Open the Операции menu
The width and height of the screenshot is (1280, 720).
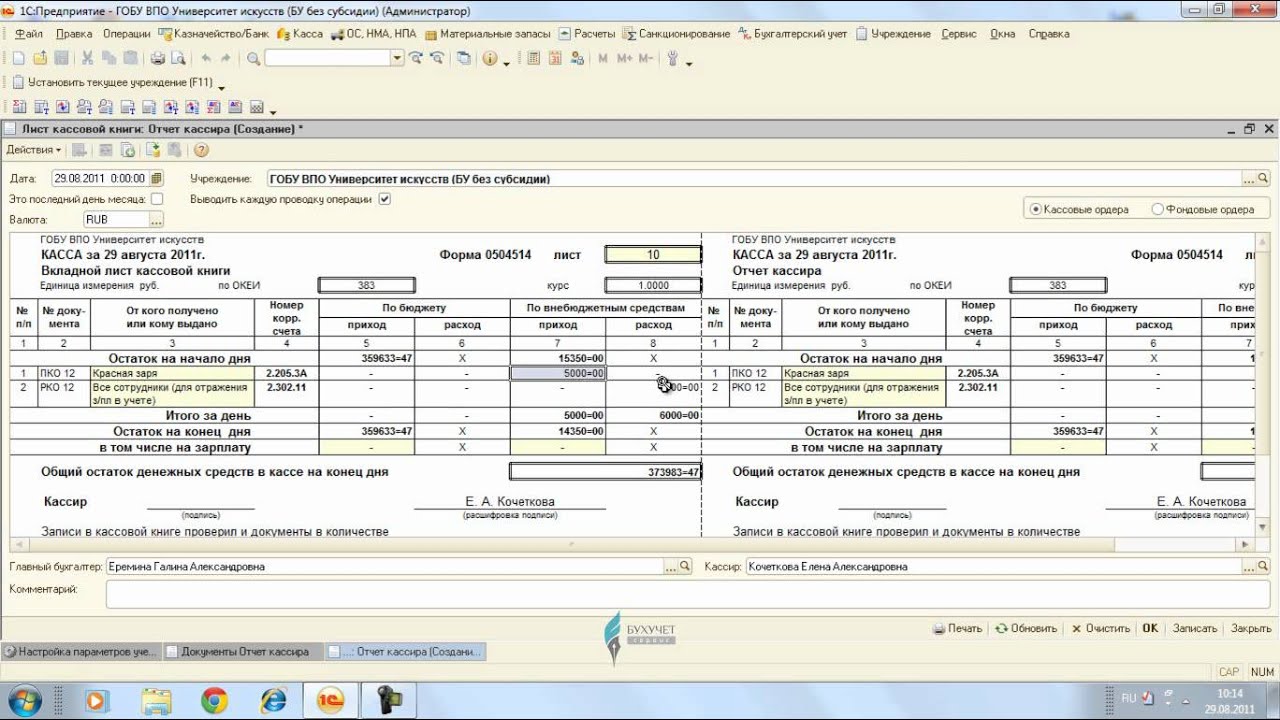pyautogui.click(x=127, y=33)
